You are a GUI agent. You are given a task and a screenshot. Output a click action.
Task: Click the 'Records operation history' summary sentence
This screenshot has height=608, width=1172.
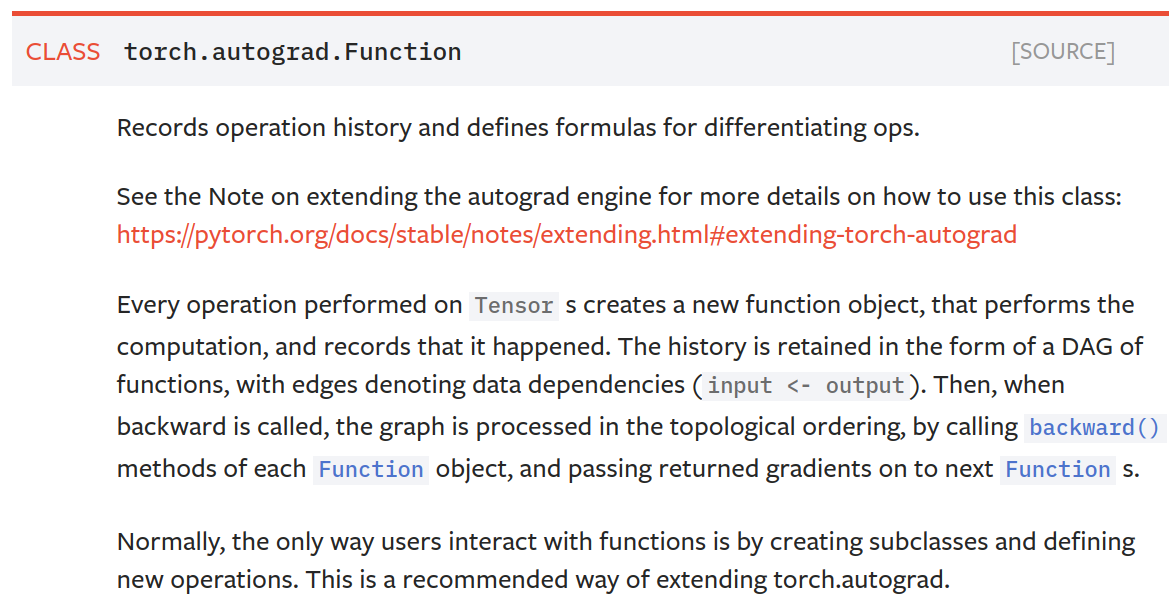[x=518, y=128]
